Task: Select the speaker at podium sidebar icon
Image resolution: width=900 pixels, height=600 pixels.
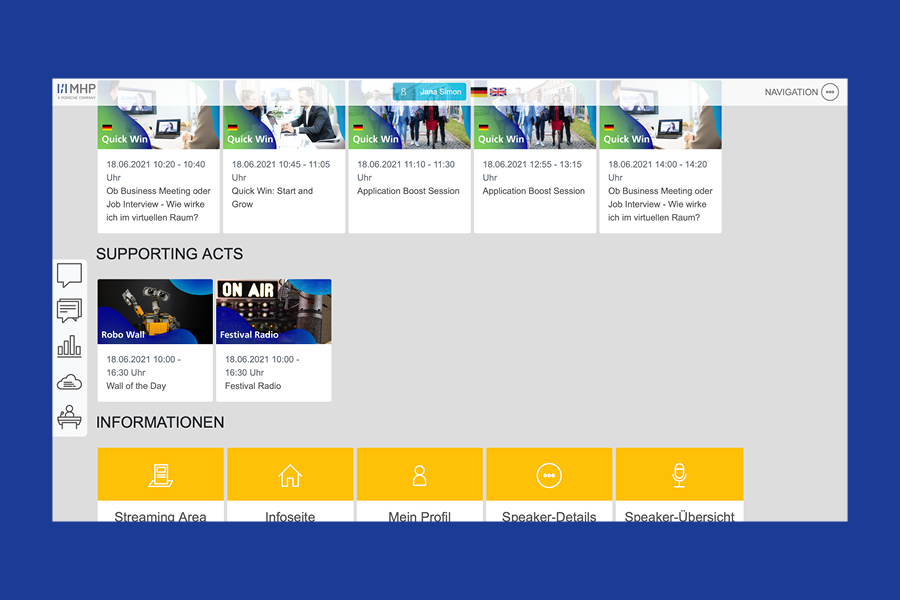Action: (x=69, y=416)
